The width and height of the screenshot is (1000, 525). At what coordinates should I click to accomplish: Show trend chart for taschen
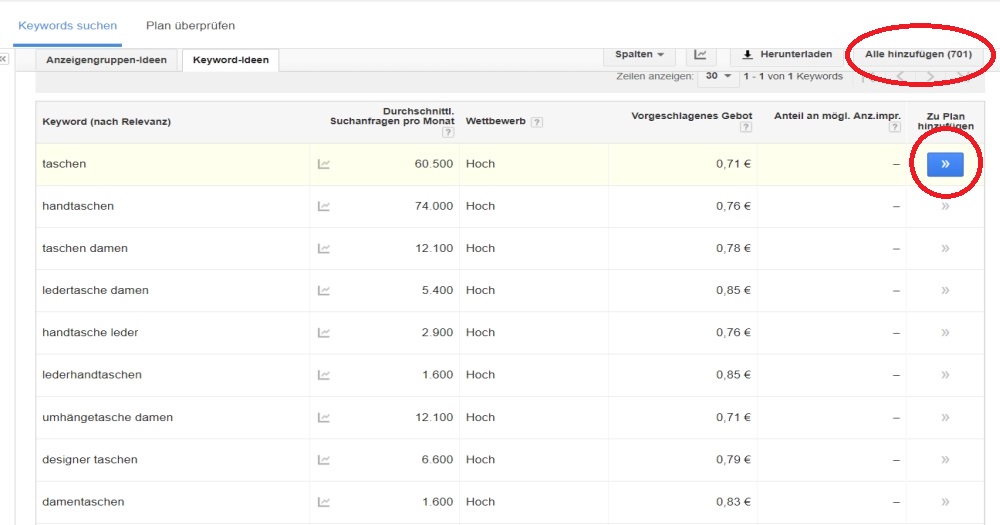coord(324,164)
